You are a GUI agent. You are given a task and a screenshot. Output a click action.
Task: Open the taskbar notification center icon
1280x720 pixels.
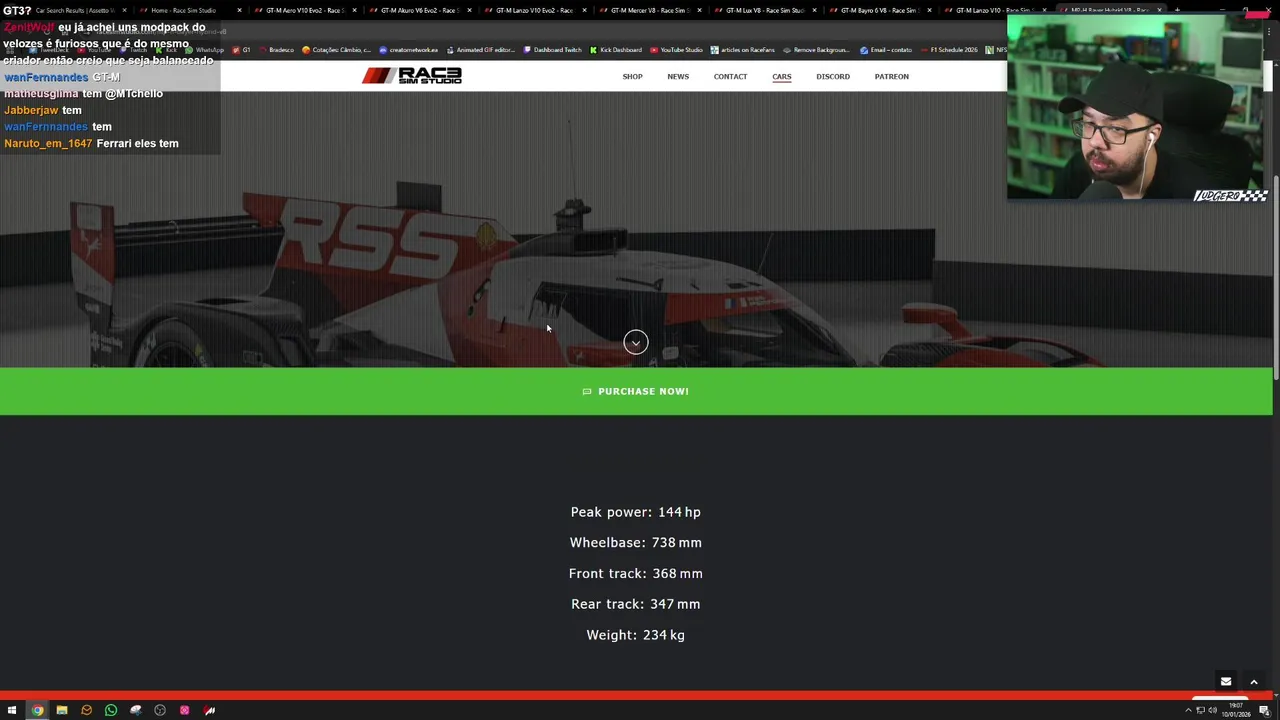[1264, 710]
